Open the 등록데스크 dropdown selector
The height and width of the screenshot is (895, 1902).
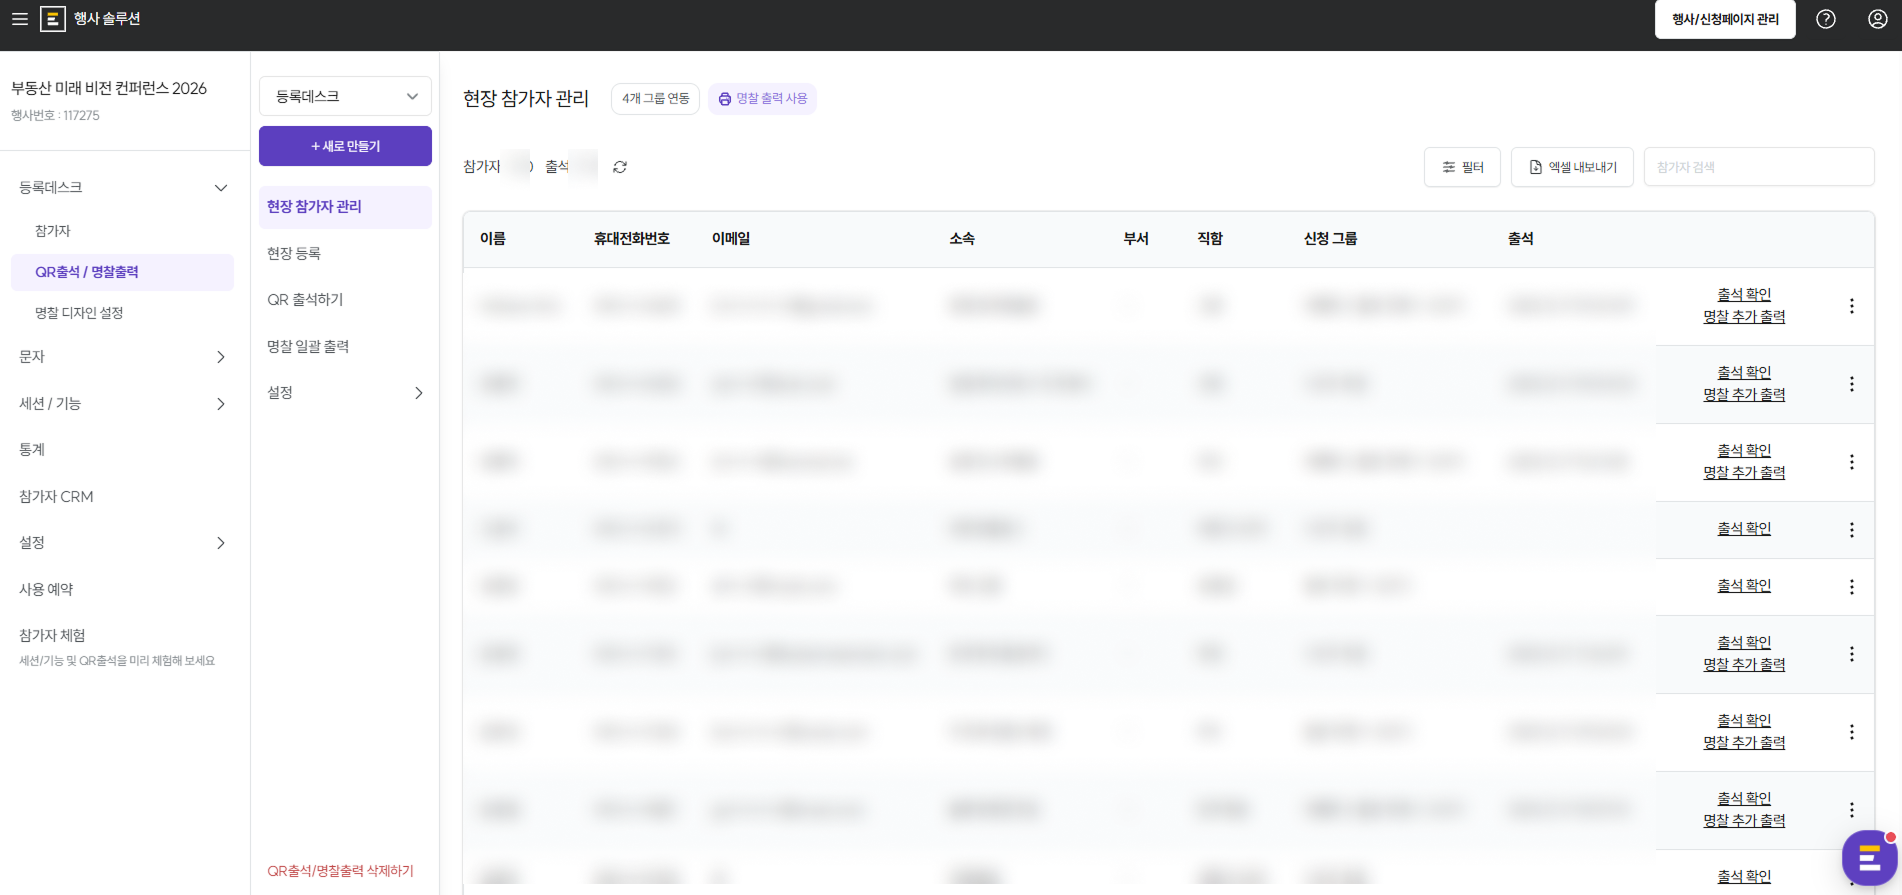(x=345, y=96)
